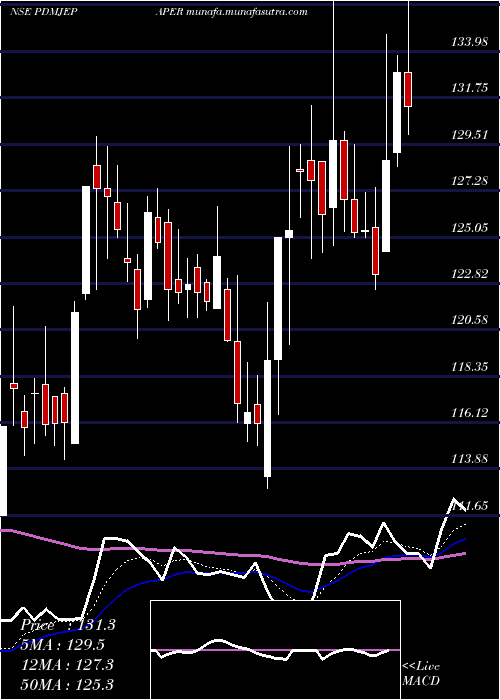500x700 pixels.
Task: Click the 129.51 price axis label
Action: pos(470,135)
